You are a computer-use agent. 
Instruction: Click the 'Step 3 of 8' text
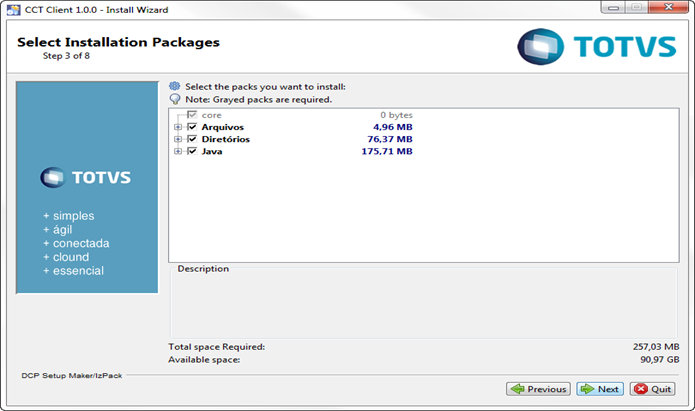pos(66,56)
